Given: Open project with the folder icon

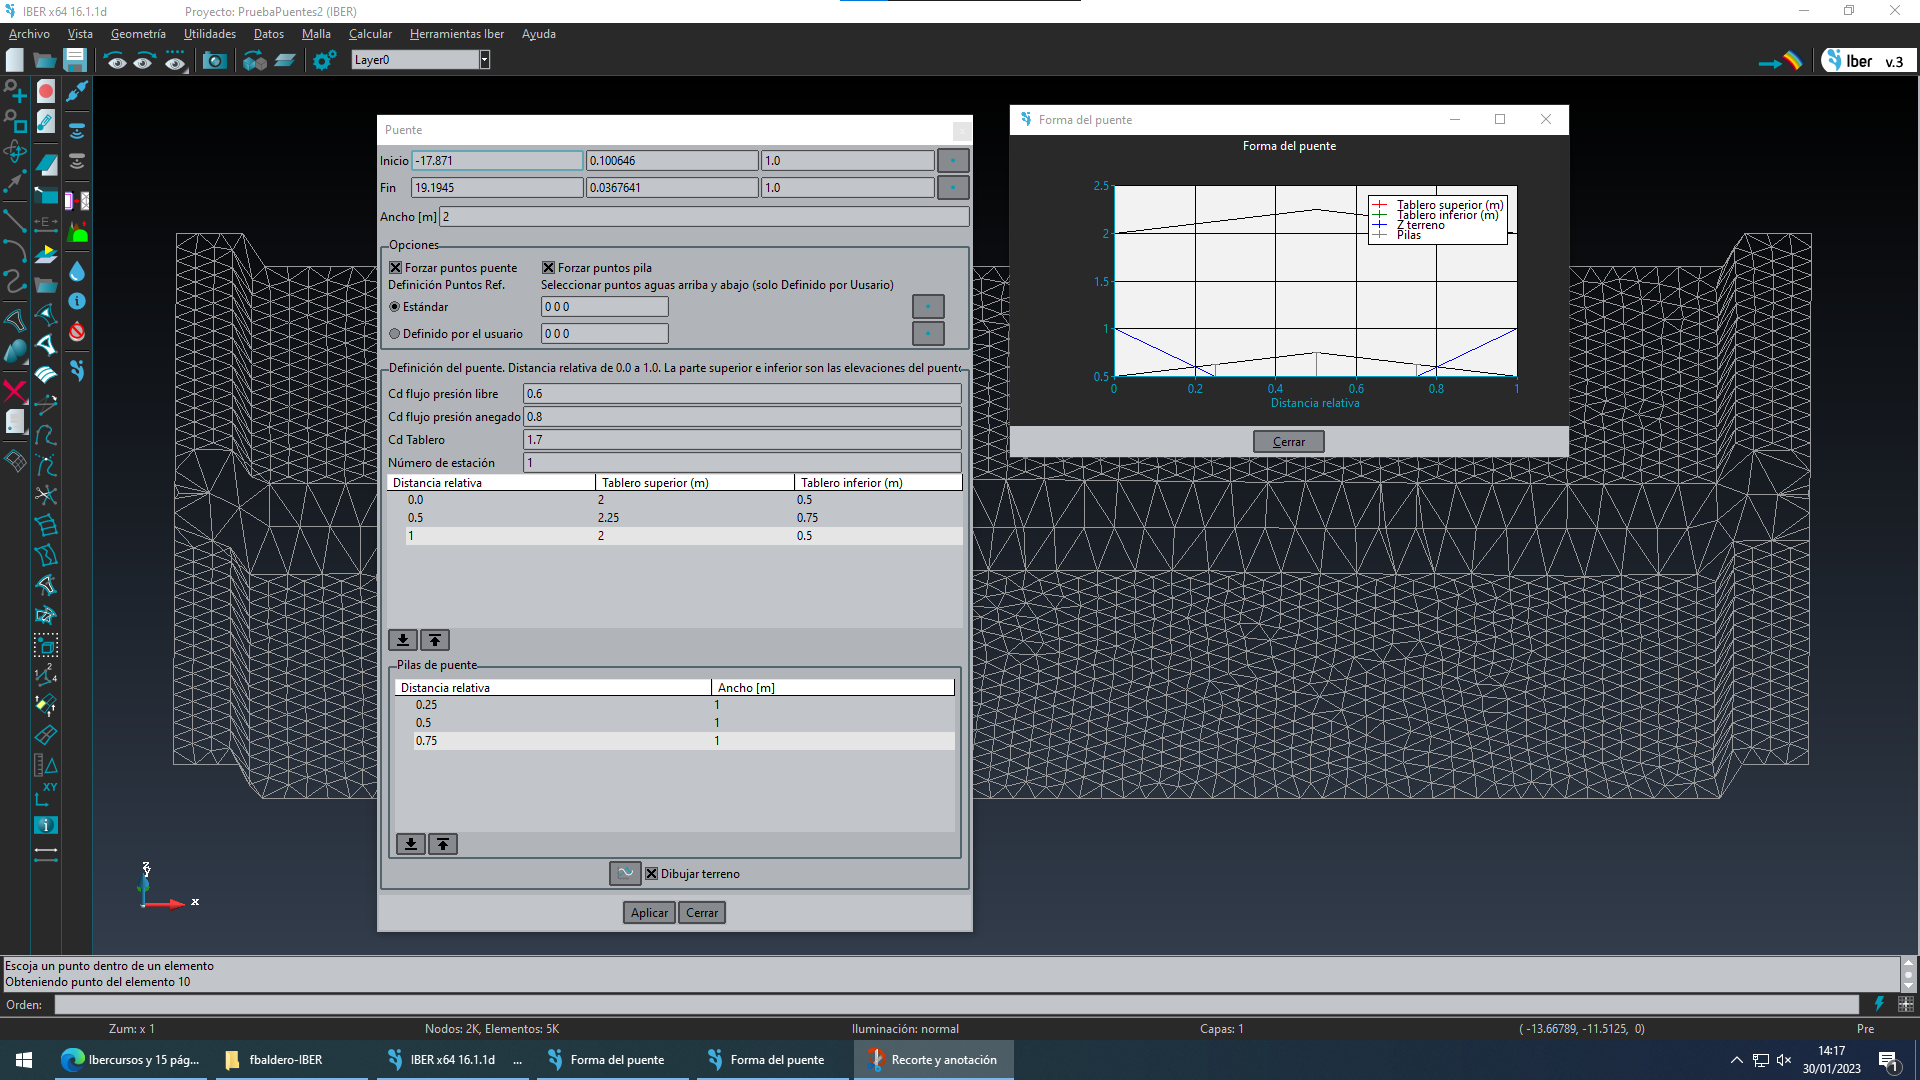Looking at the screenshot, I should point(45,61).
